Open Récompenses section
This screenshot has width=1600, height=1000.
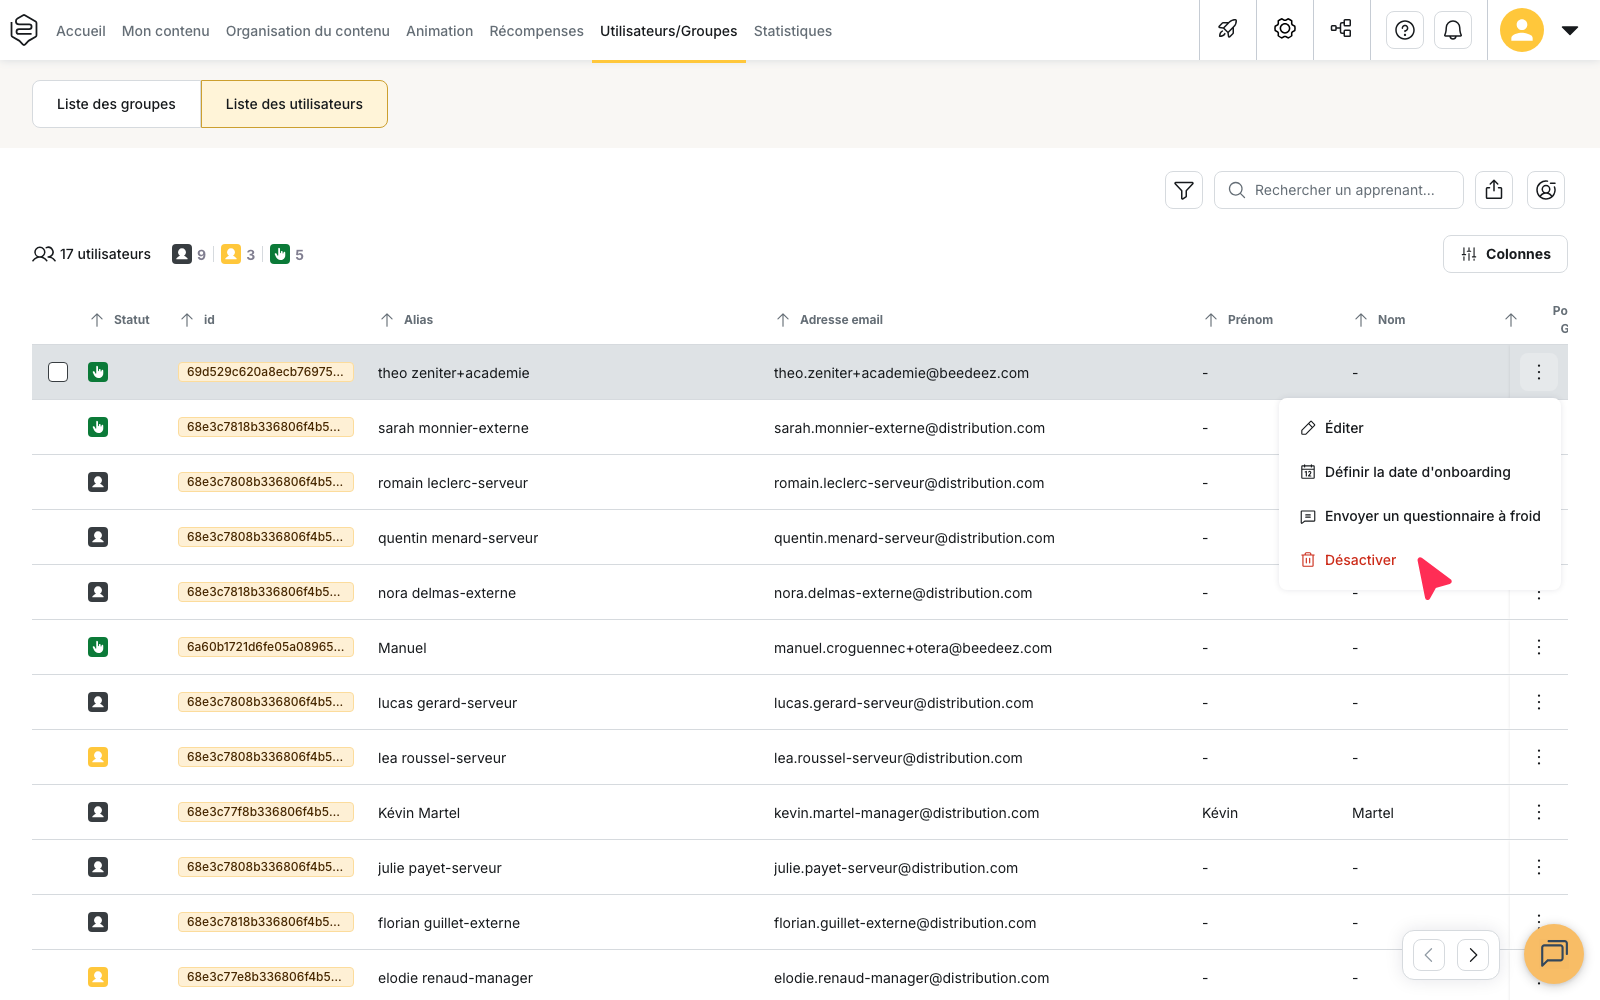537,31
